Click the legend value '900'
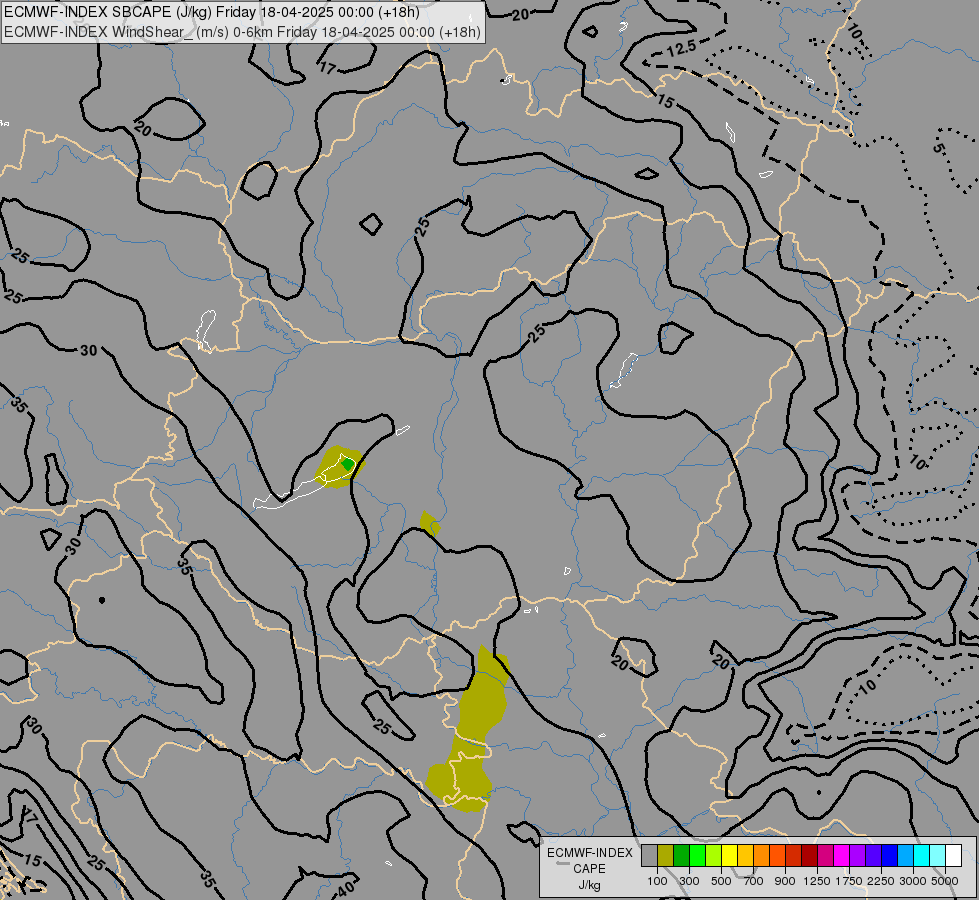The image size is (979, 900). coord(785,881)
